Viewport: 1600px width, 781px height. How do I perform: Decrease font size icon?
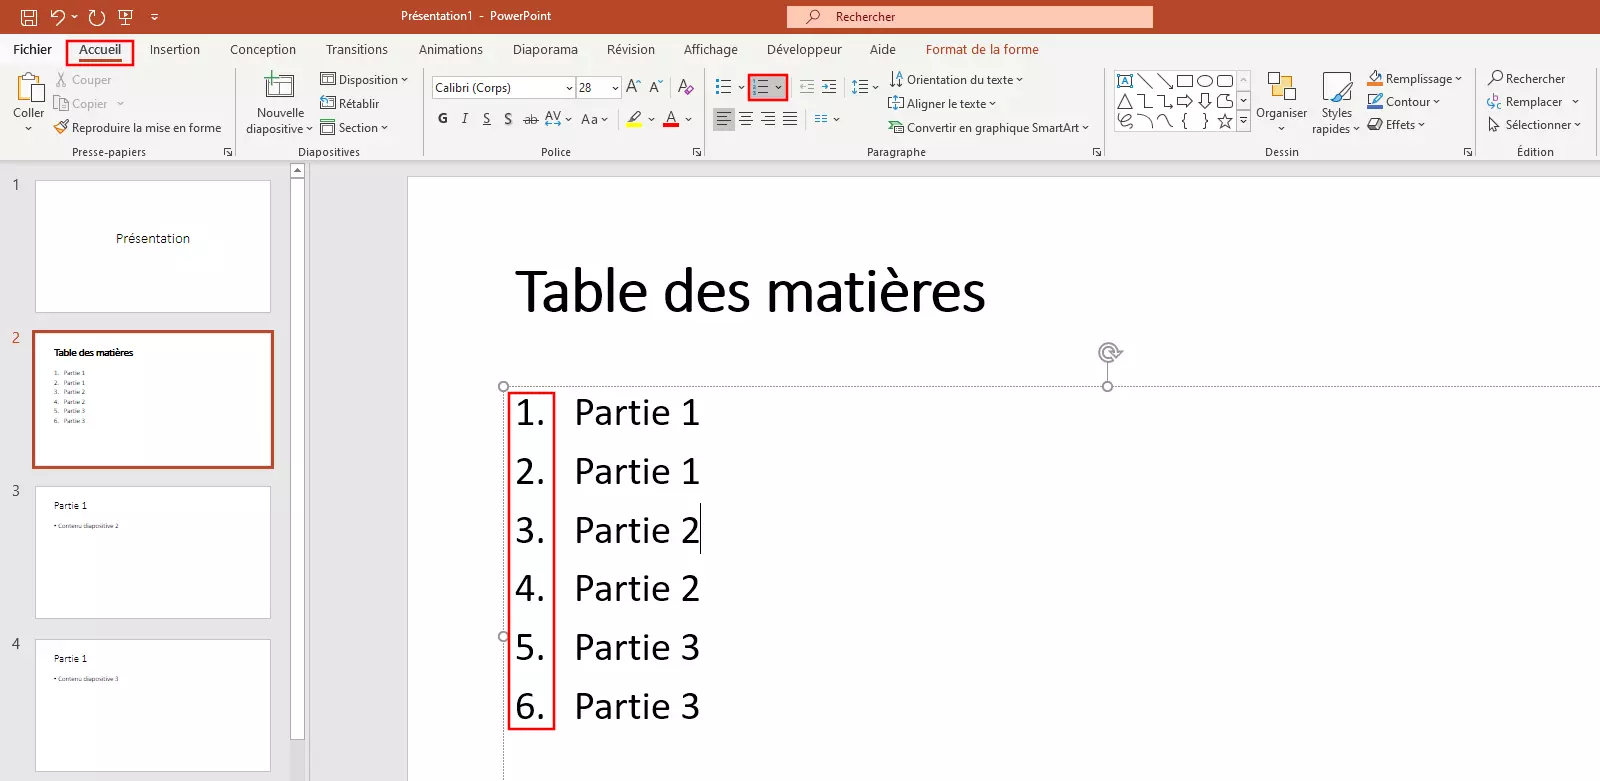(656, 87)
